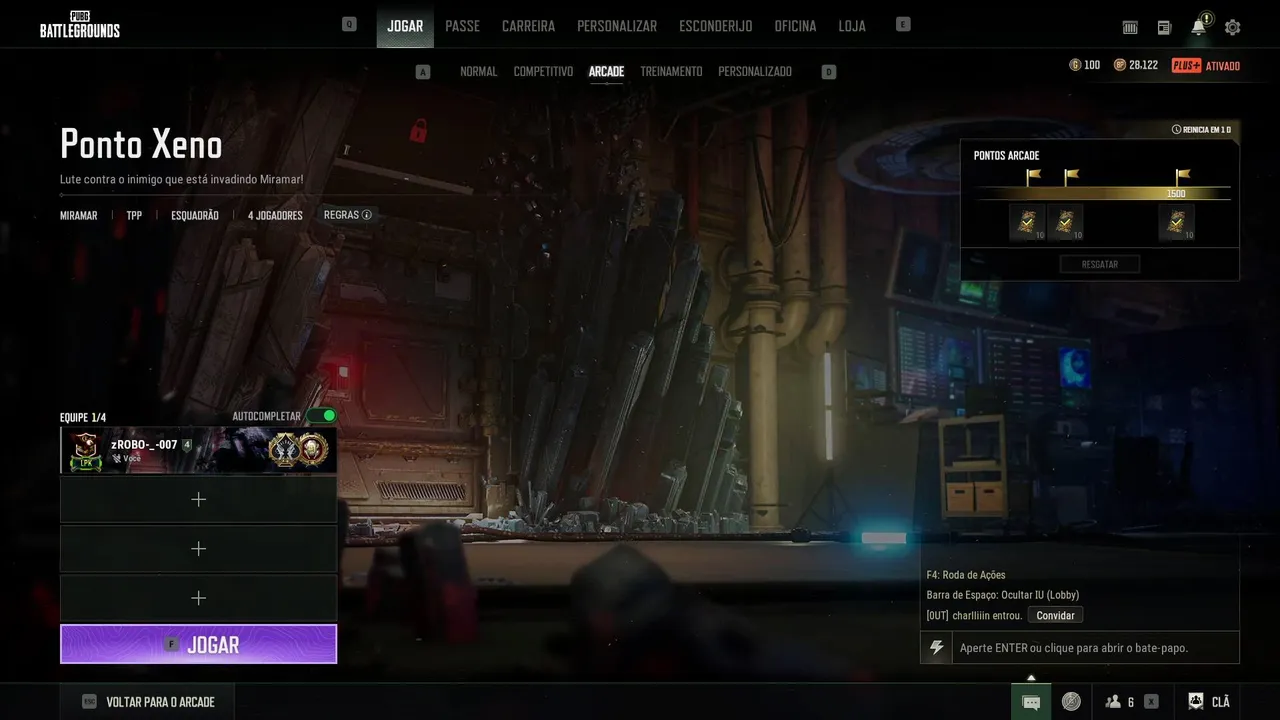Image resolution: width=1280 pixels, height=720 pixels.
Task: Click the TPP perspective label
Action: coord(134,215)
